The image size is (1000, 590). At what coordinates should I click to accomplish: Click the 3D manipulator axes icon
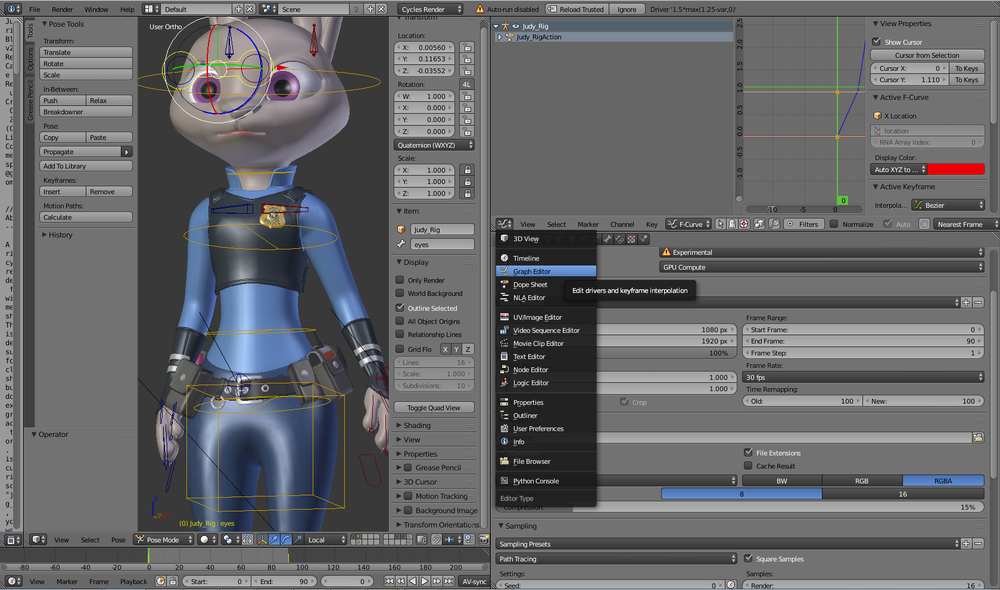pyautogui.click(x=262, y=540)
